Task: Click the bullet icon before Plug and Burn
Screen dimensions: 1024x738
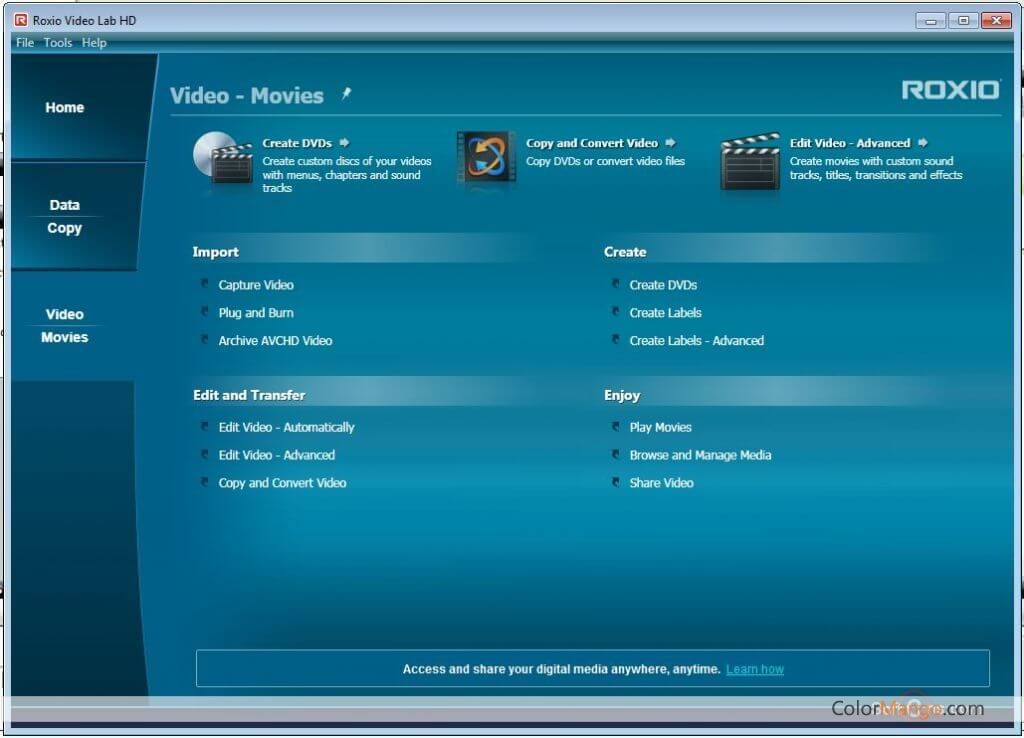Action: tap(204, 312)
